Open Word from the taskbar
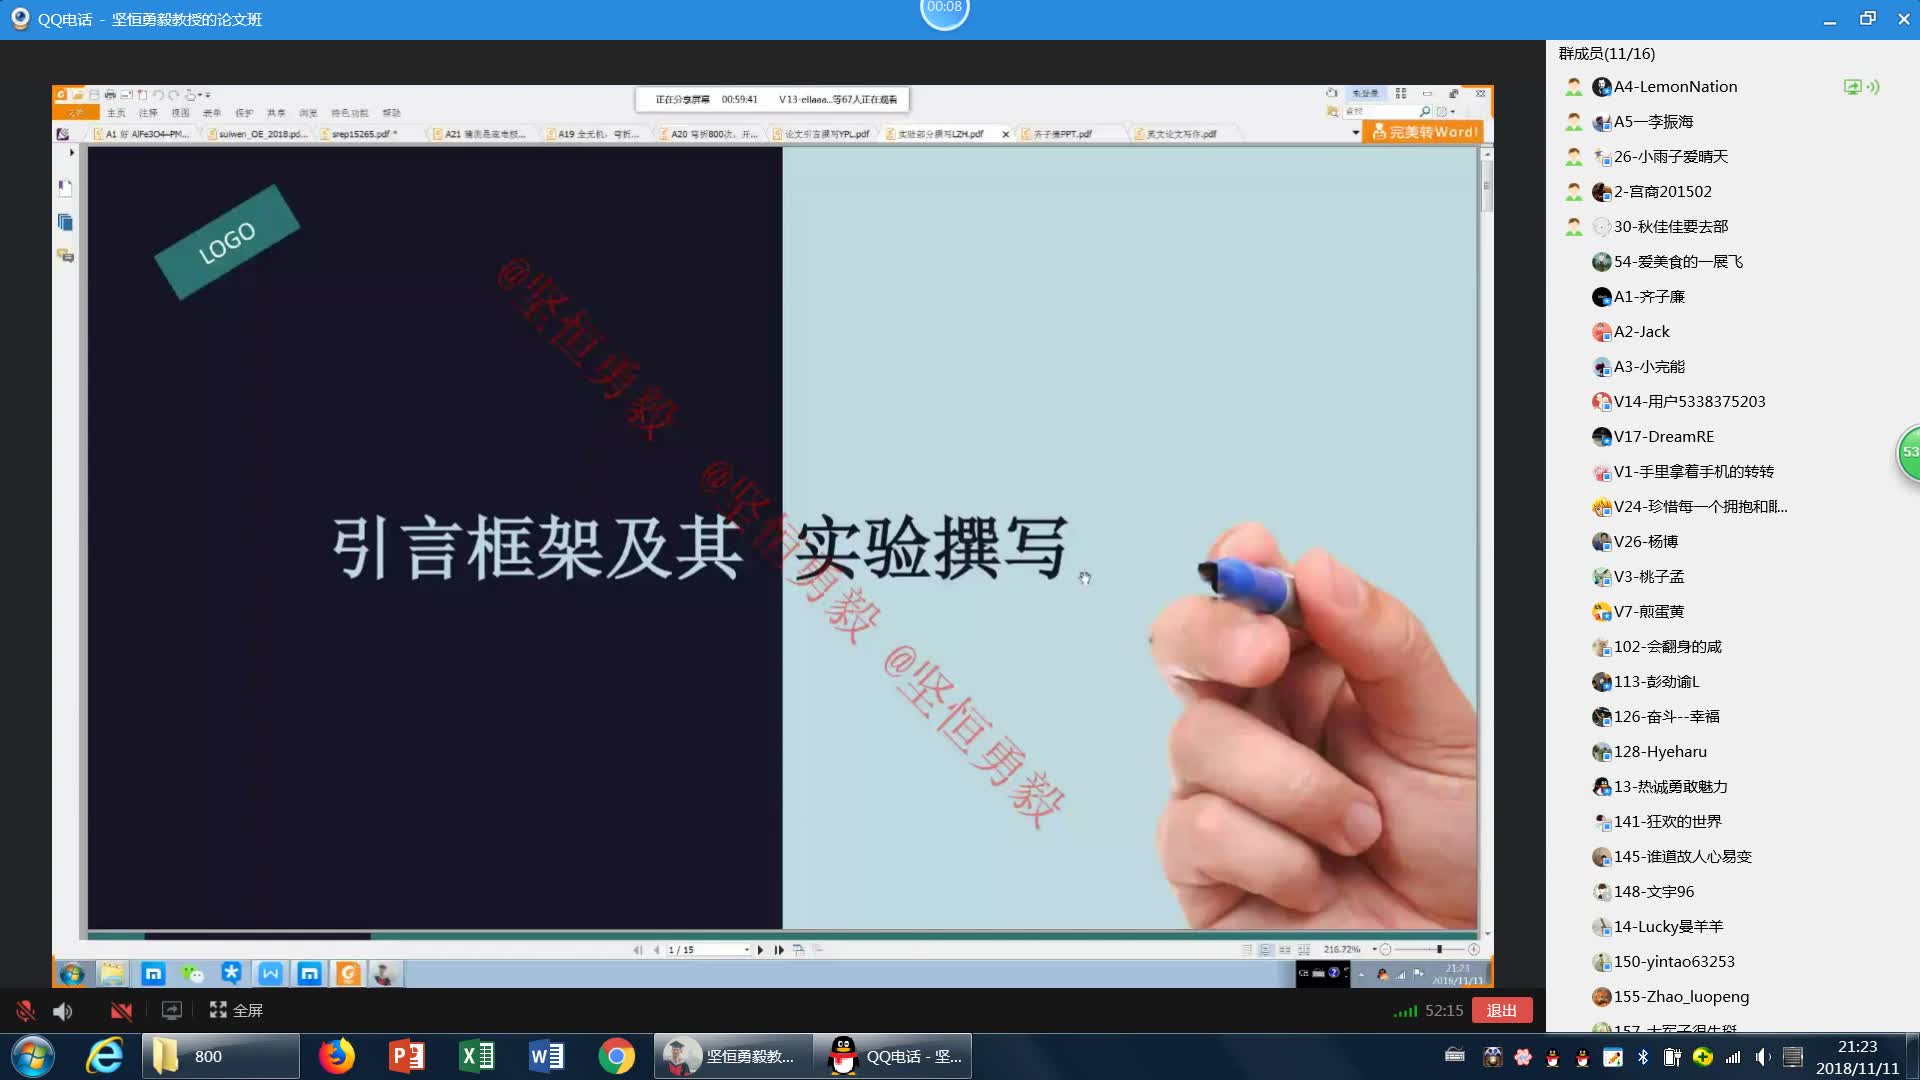 coord(546,1057)
